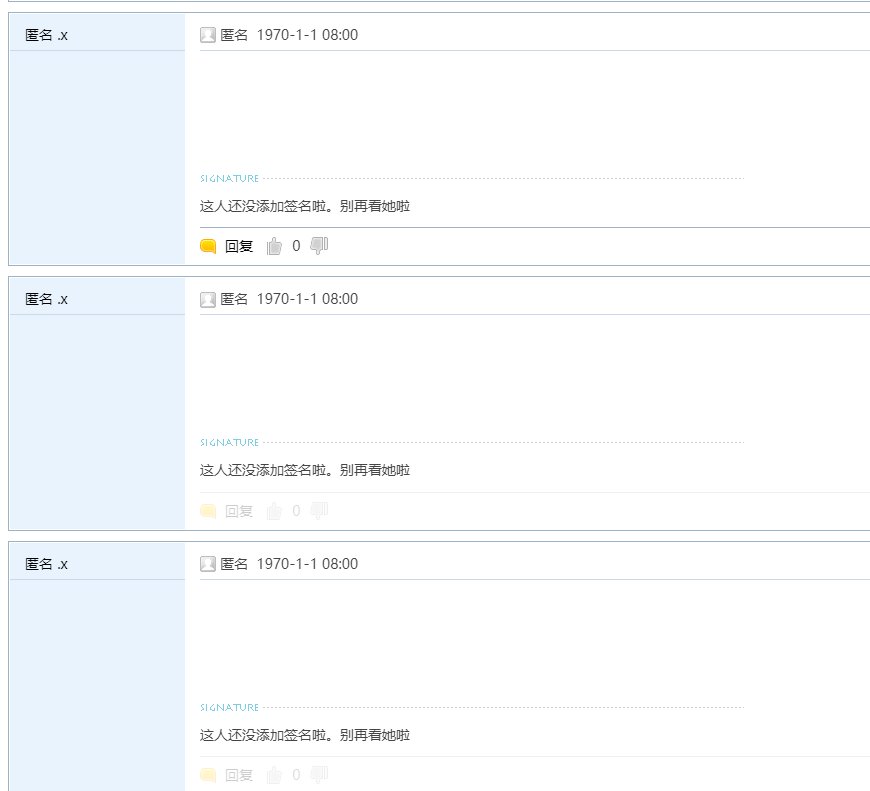Click SIGNATURE label in the first post

click(x=229, y=179)
